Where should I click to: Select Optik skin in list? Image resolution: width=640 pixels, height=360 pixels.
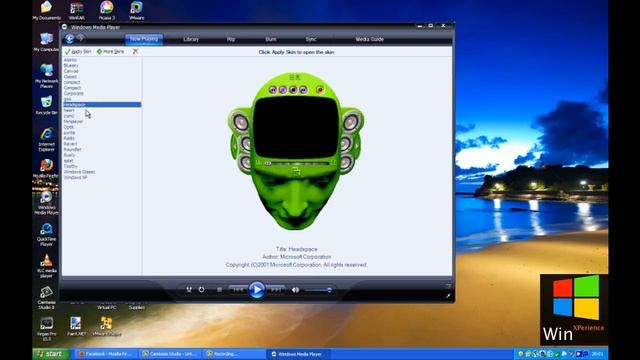(x=69, y=127)
